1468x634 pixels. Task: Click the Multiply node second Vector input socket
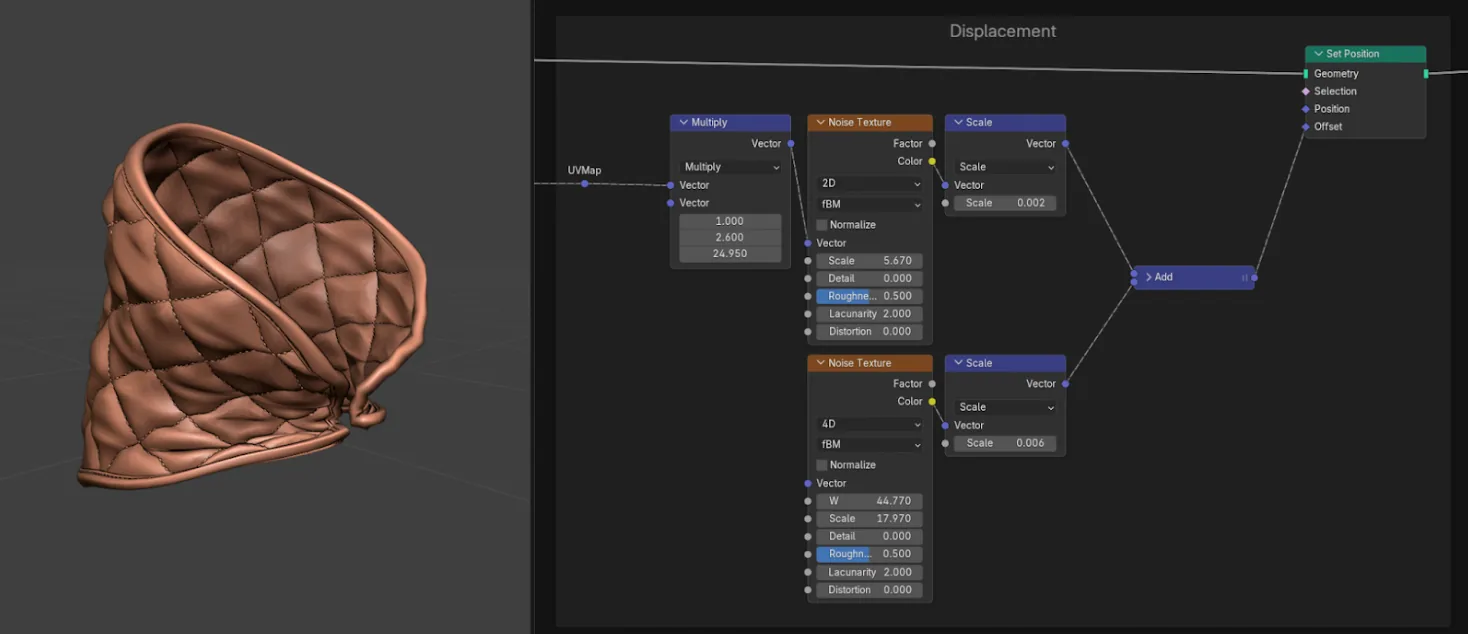(671, 203)
